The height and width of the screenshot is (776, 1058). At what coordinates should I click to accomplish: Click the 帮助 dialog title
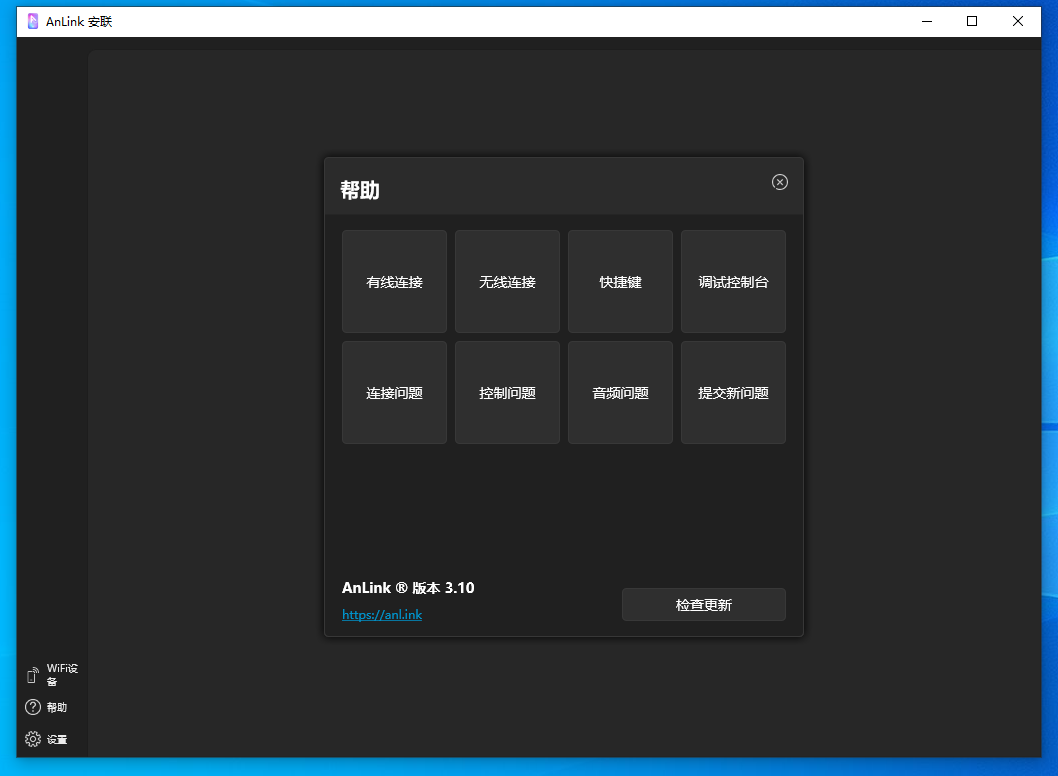pyautogui.click(x=360, y=190)
